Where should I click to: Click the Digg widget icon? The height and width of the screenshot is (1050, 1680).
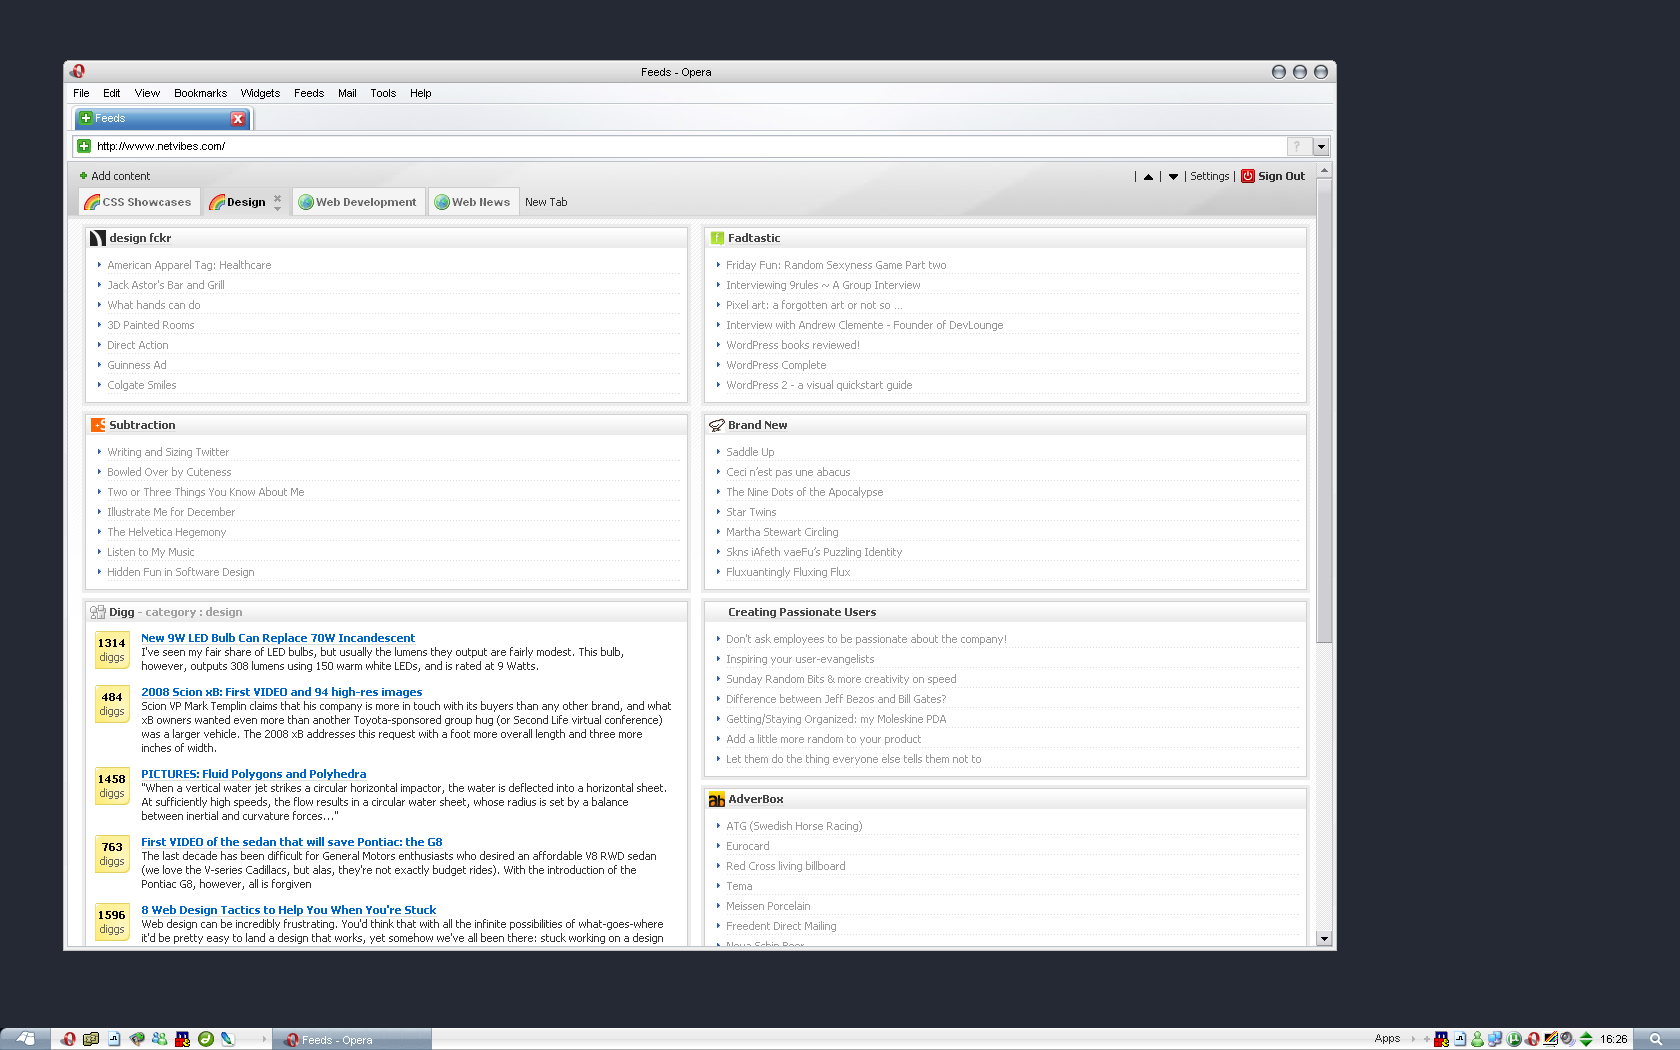(98, 612)
